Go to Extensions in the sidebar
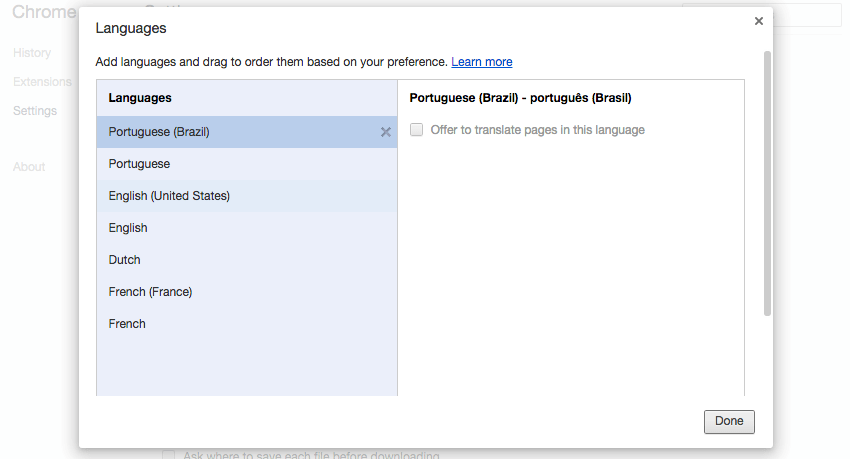 (x=42, y=81)
